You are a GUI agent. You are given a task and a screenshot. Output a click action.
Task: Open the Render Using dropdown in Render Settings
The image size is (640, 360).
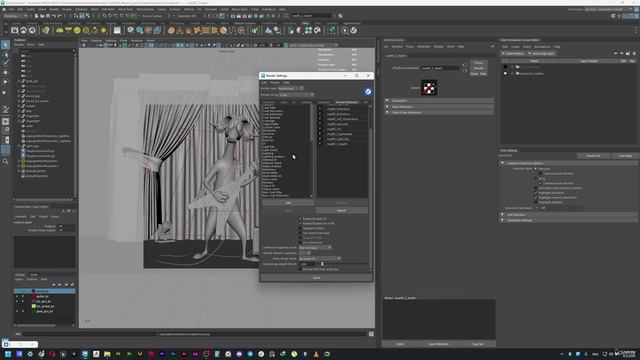click(296, 95)
